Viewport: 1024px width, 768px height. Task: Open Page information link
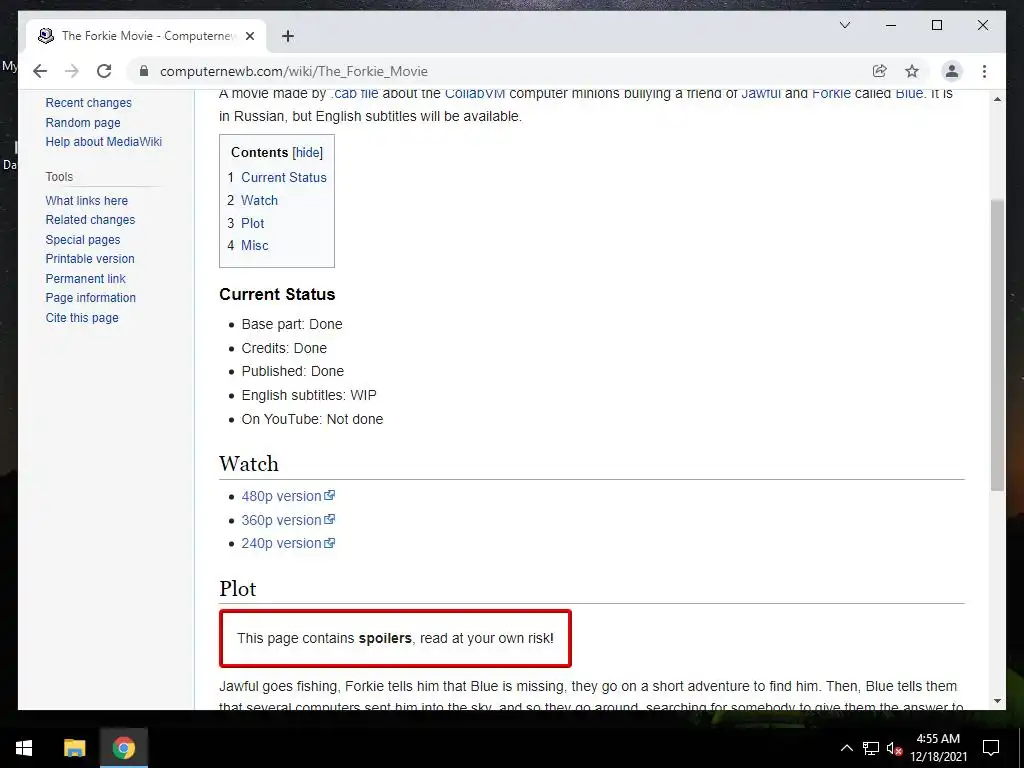pos(91,298)
